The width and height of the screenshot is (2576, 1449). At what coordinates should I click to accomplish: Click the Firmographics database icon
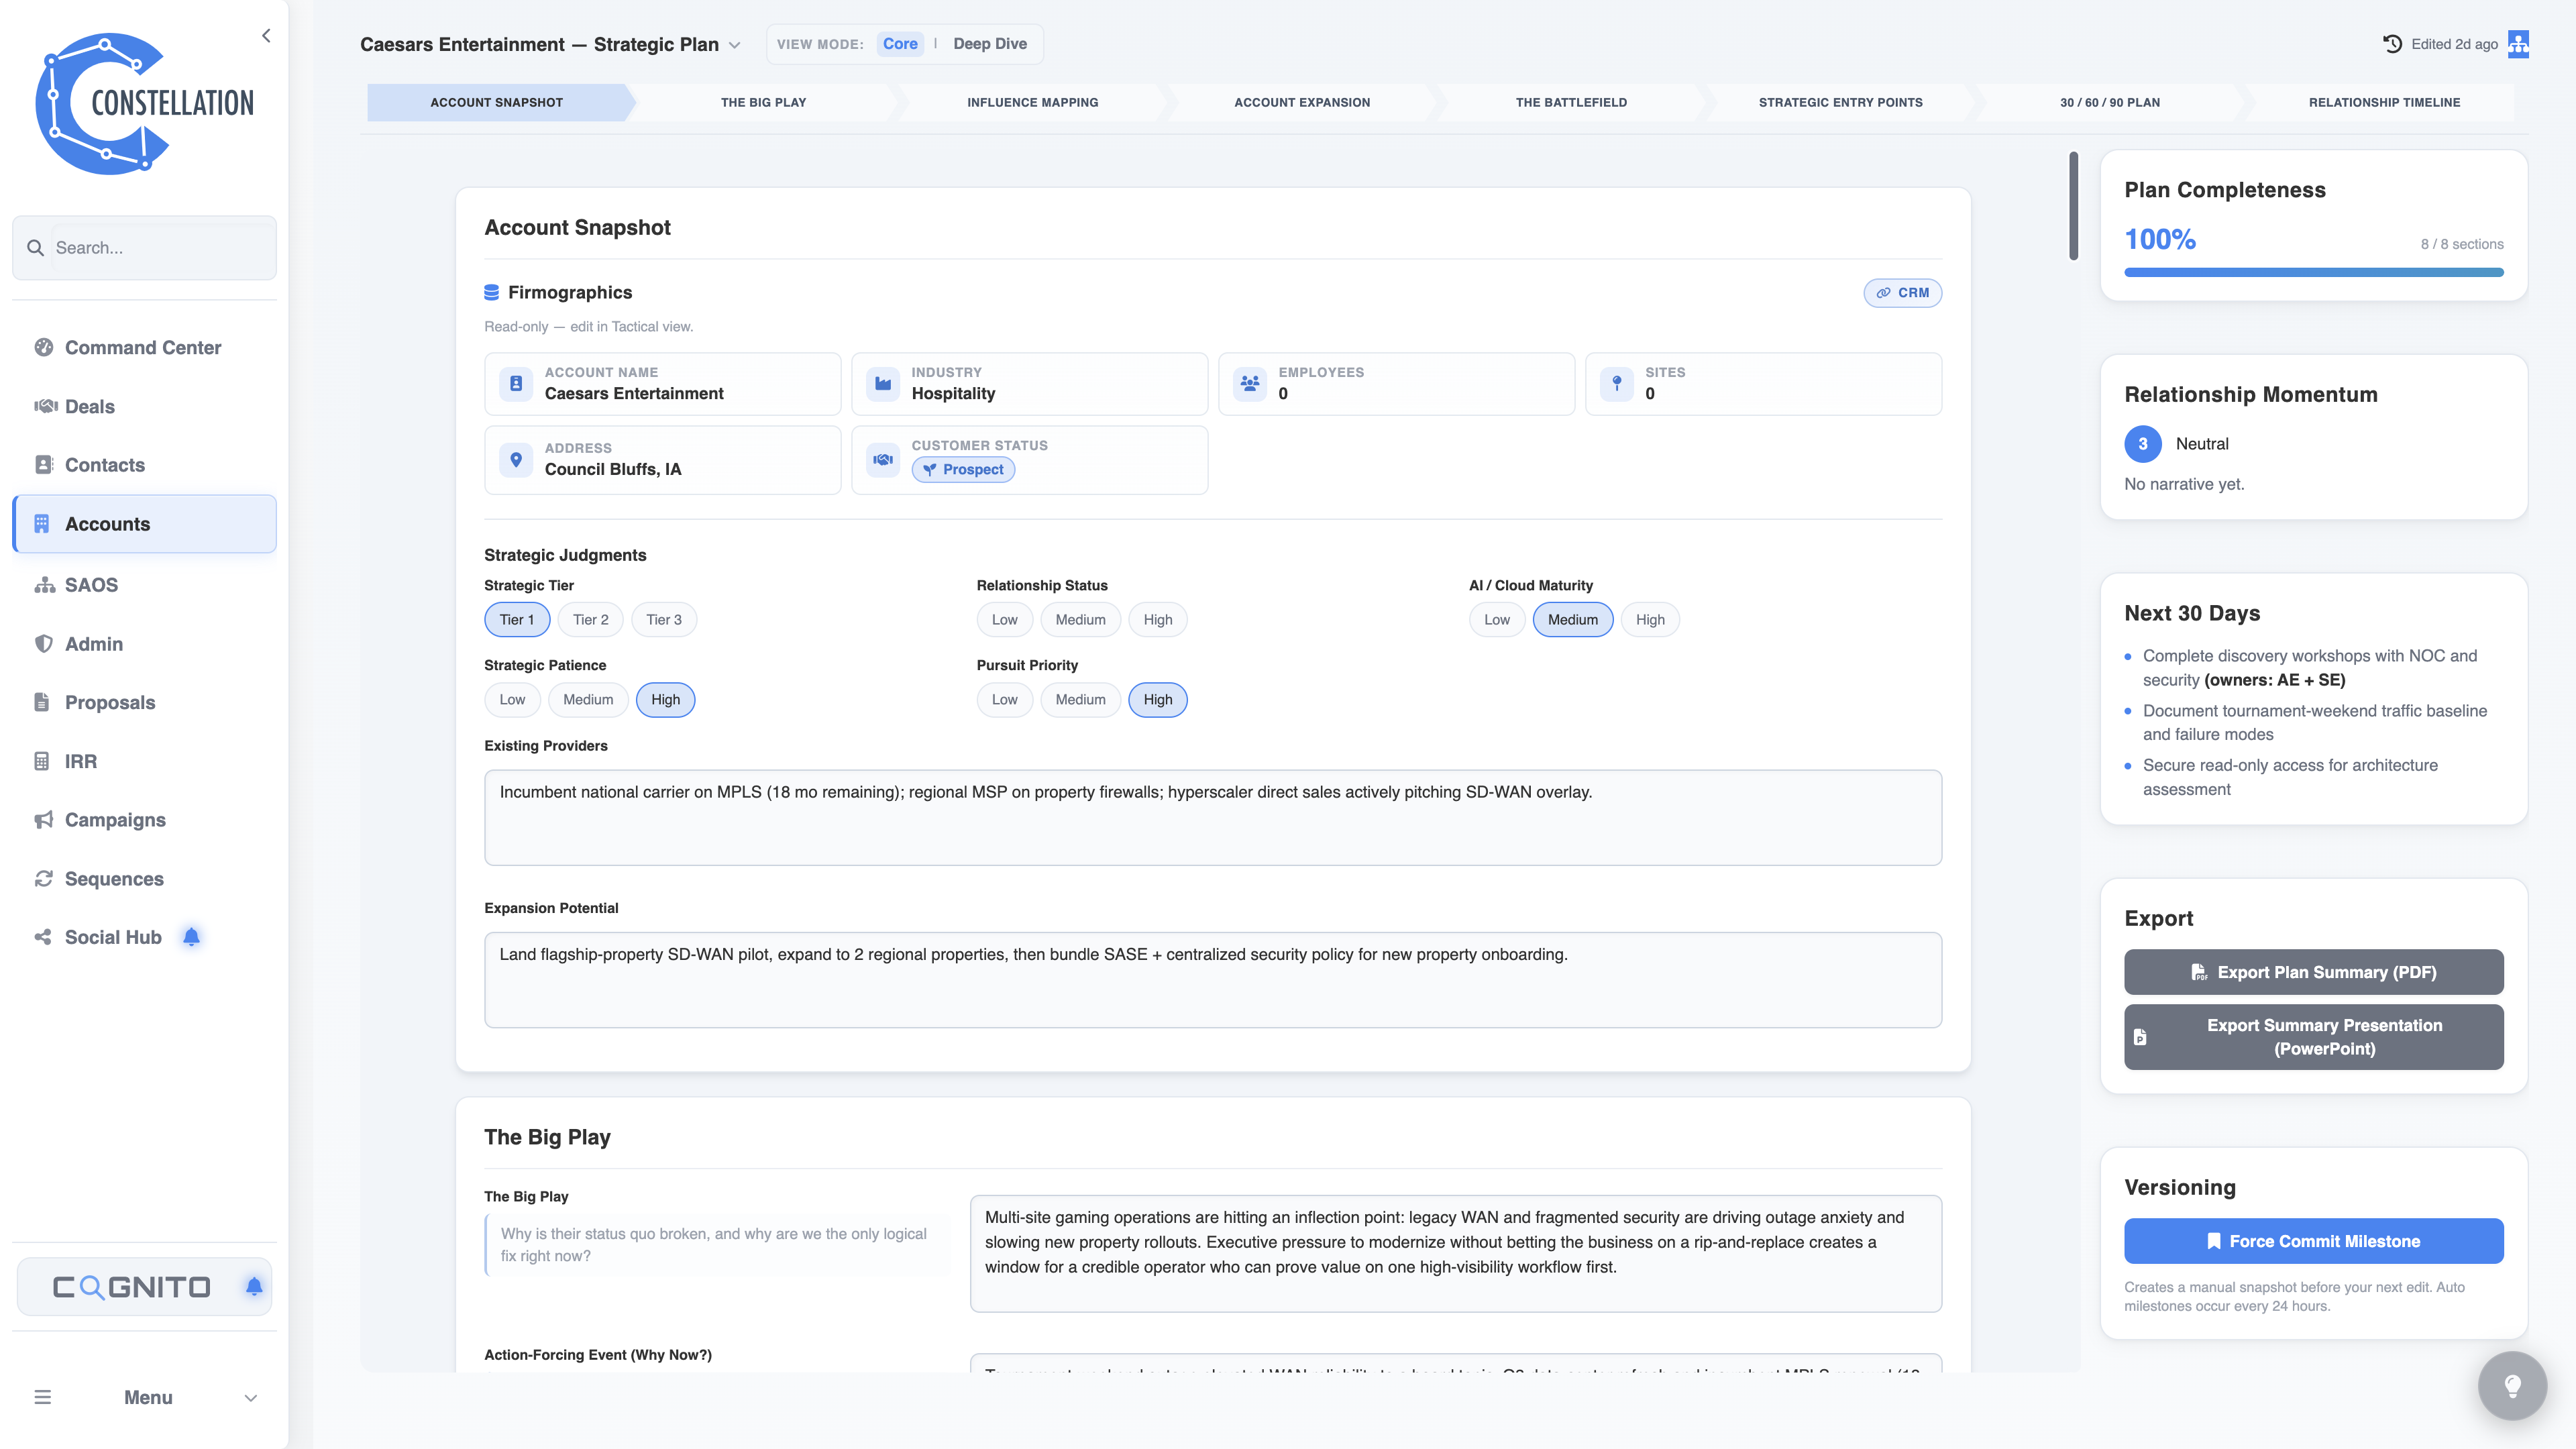pos(491,292)
